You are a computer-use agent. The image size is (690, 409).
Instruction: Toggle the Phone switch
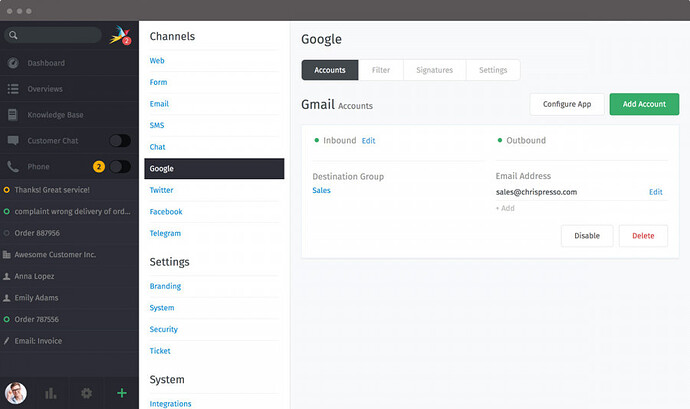click(x=120, y=167)
